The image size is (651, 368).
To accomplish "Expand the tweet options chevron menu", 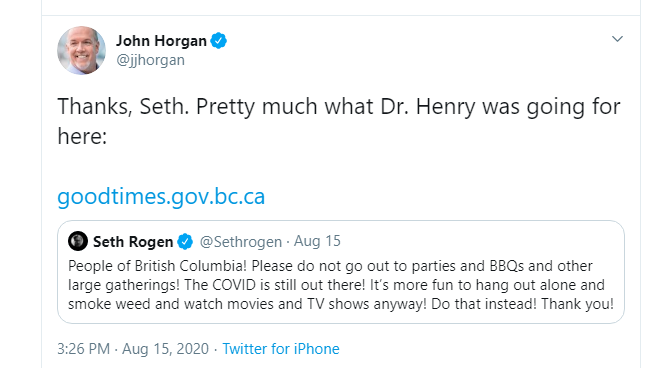I will click(617, 39).
